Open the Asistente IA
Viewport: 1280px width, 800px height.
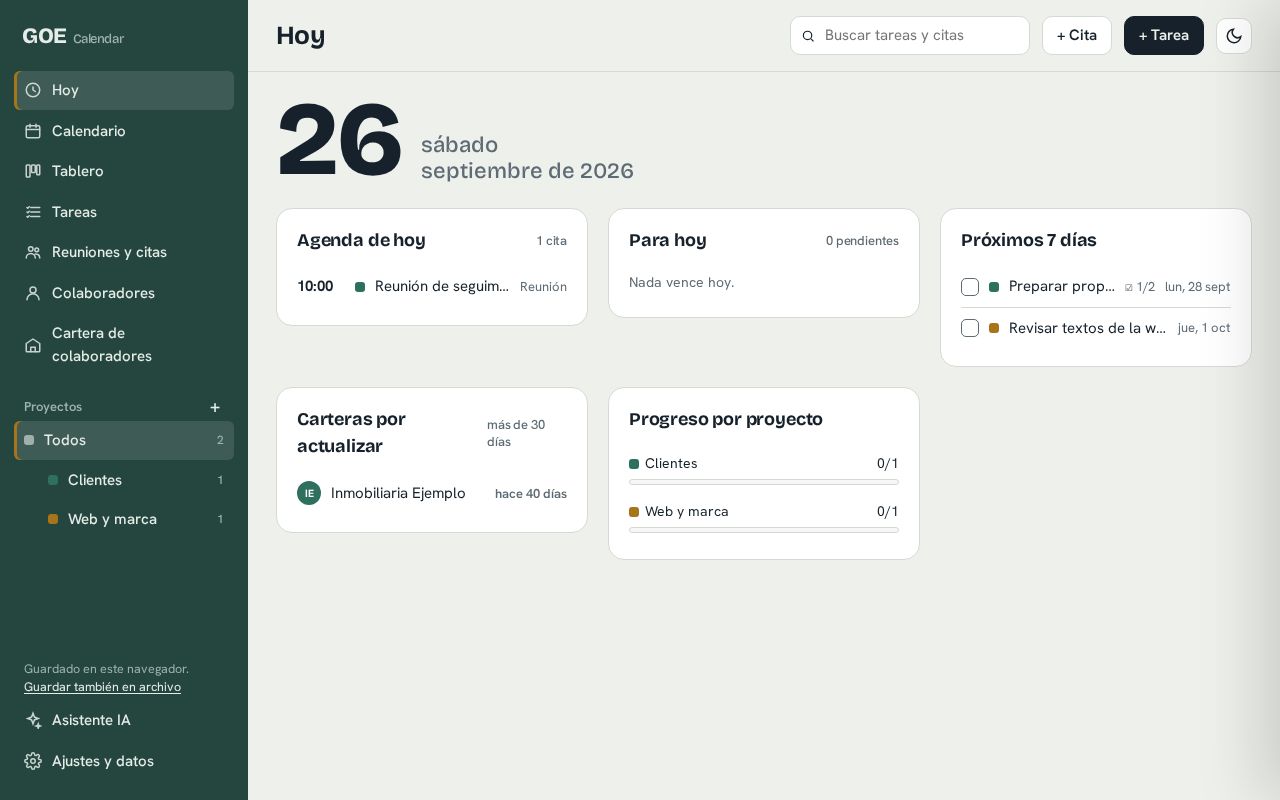124,720
